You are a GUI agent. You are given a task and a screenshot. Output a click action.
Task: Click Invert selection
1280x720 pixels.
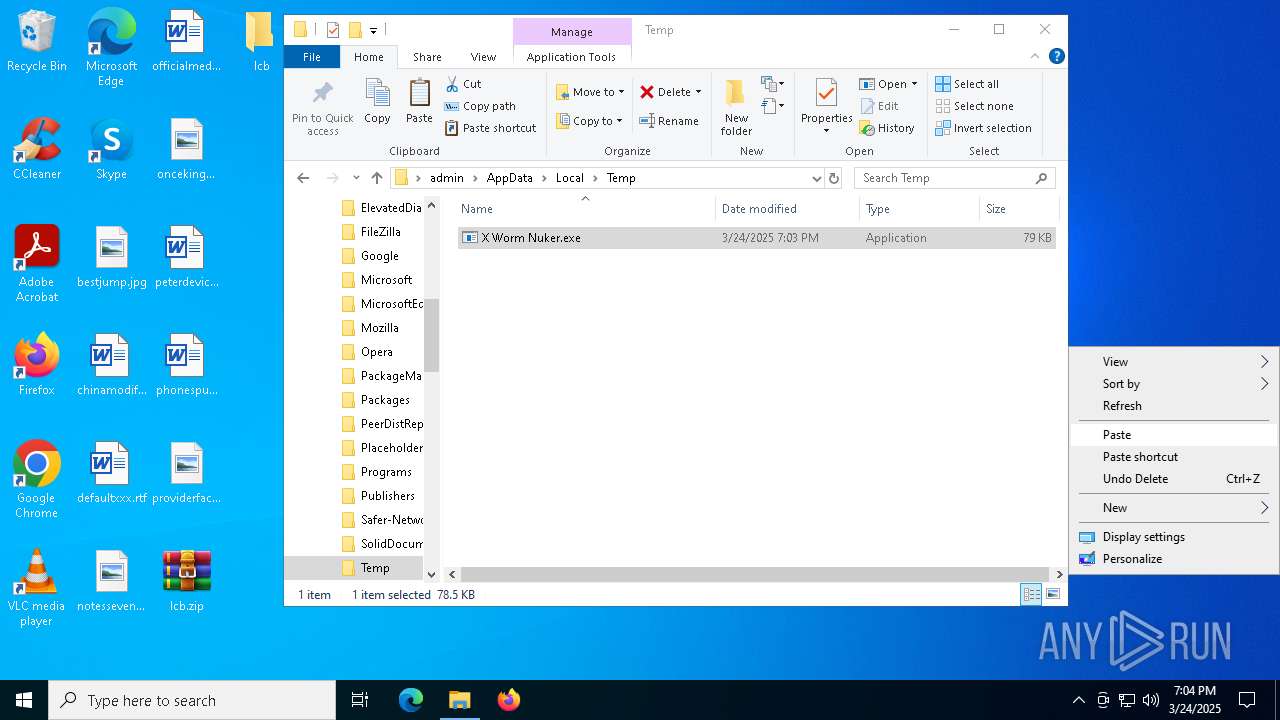click(983, 128)
